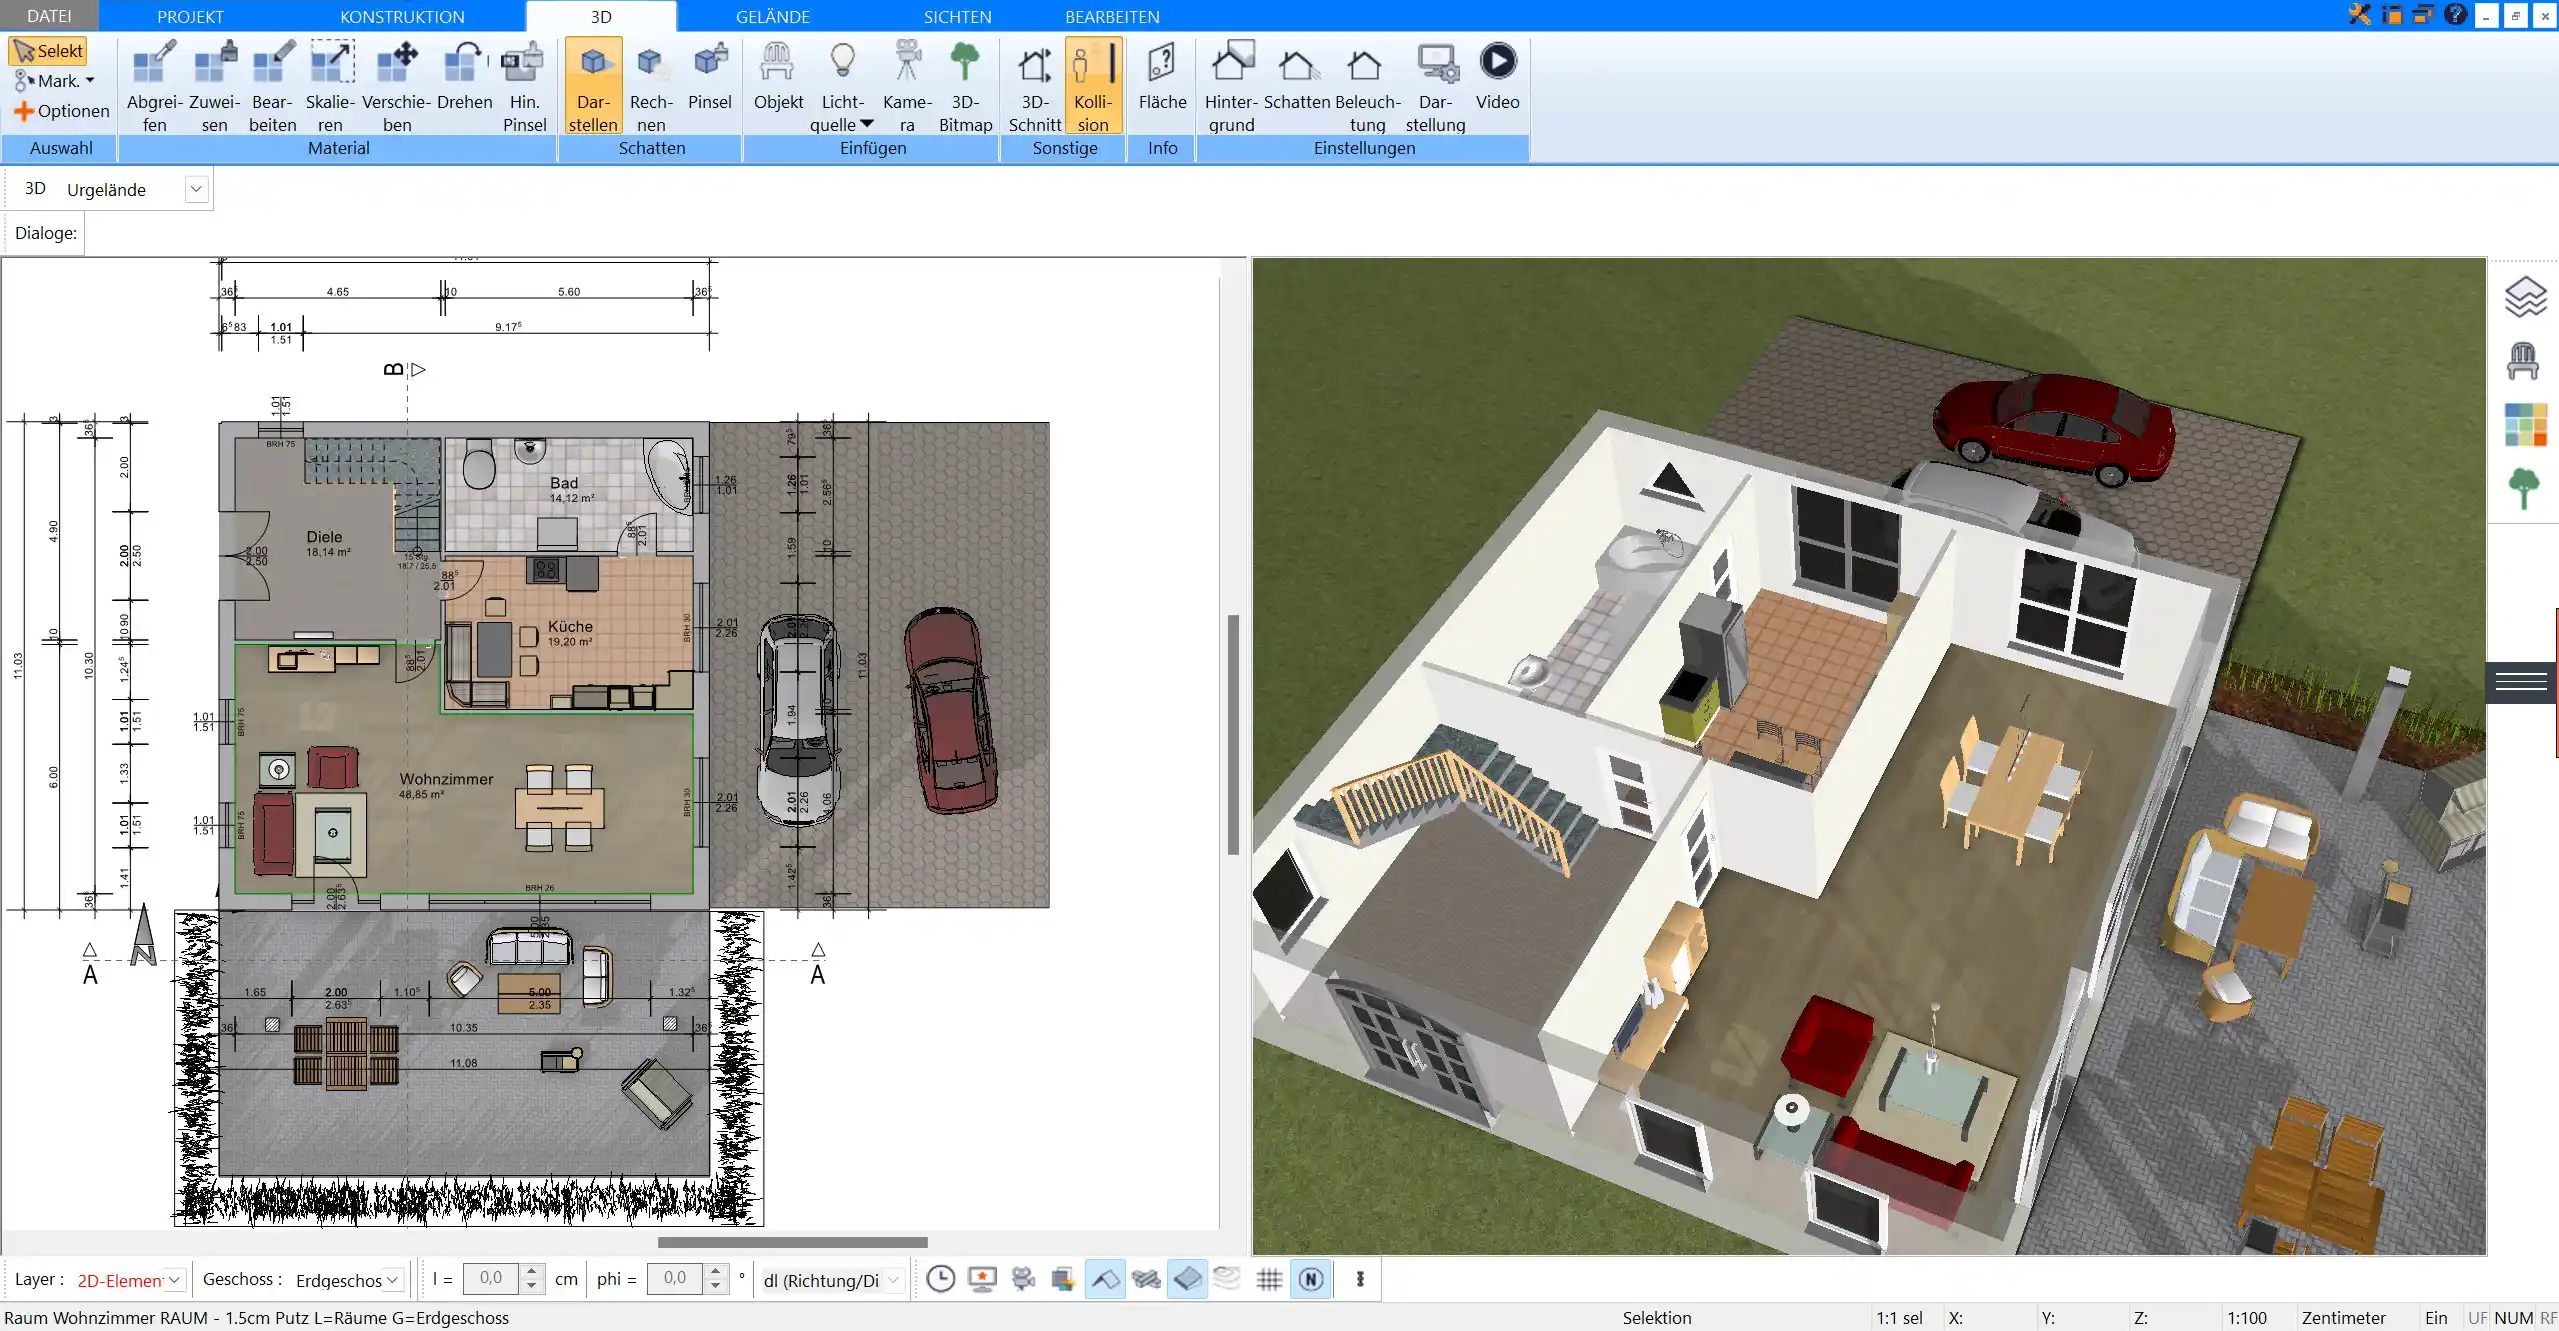Image resolution: width=2559 pixels, height=1331 pixels.
Task: Switch to the KONSTRUKTION tab
Action: 402,16
